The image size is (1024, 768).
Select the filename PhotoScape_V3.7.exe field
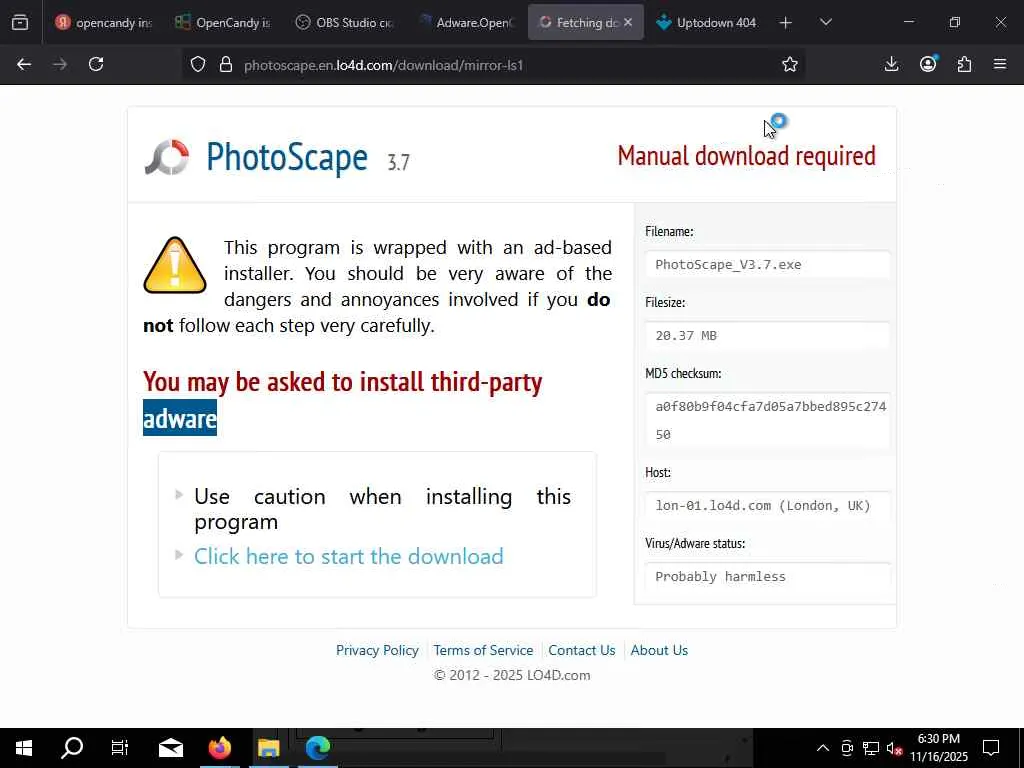click(x=767, y=264)
